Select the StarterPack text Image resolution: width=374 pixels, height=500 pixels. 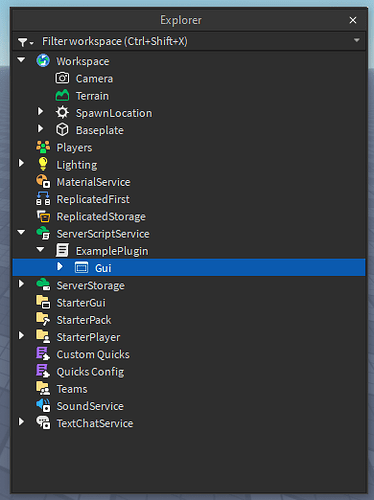coord(84,320)
